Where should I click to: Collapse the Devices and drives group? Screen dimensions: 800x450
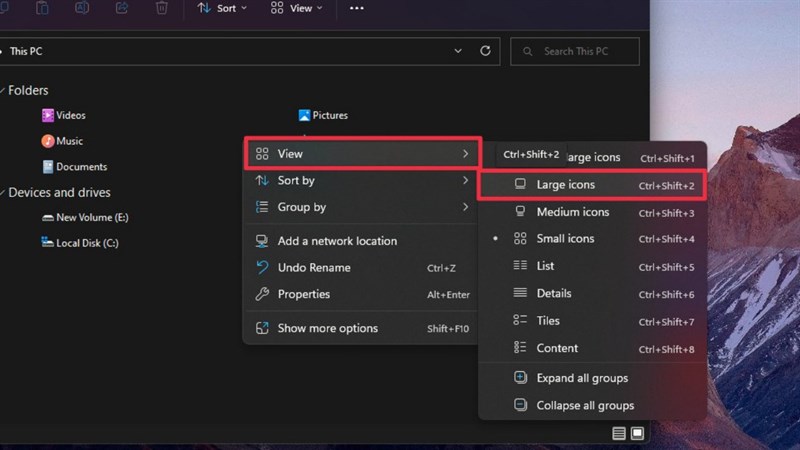pyautogui.click(x=3, y=192)
